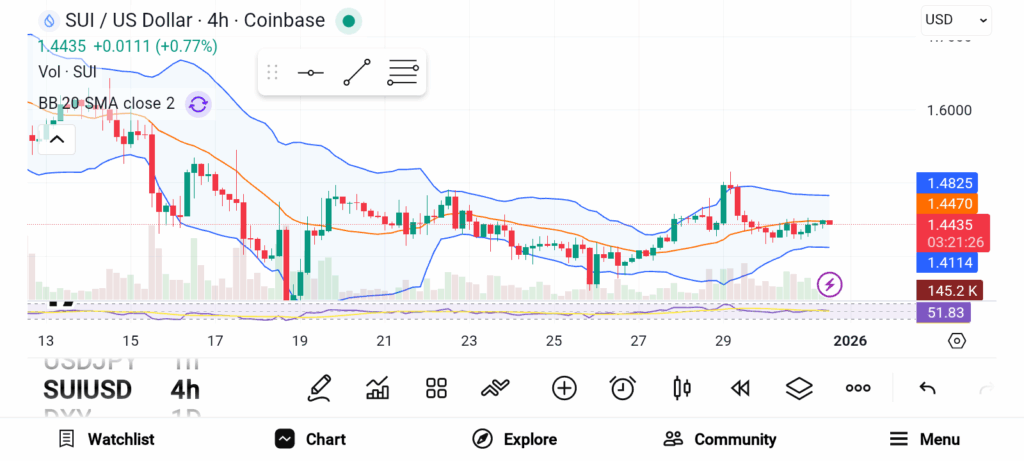Toggle the Bollinger Bands refresh icon
The image size is (1024, 461).
tap(198, 104)
